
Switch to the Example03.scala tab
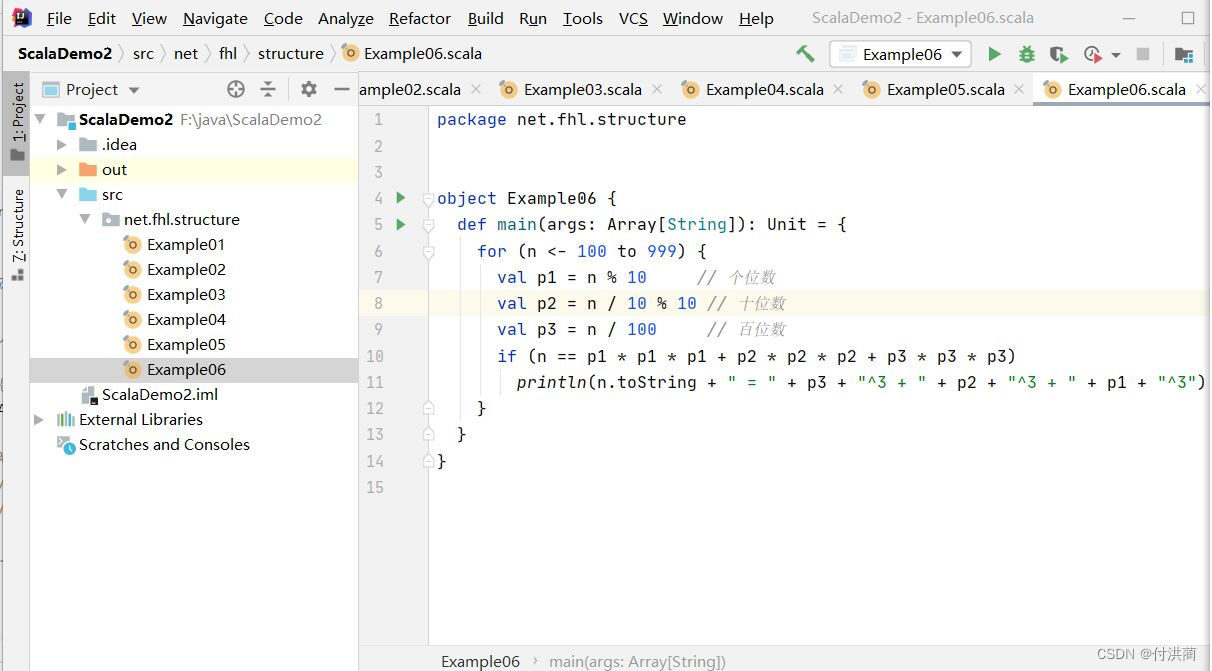tap(582, 89)
